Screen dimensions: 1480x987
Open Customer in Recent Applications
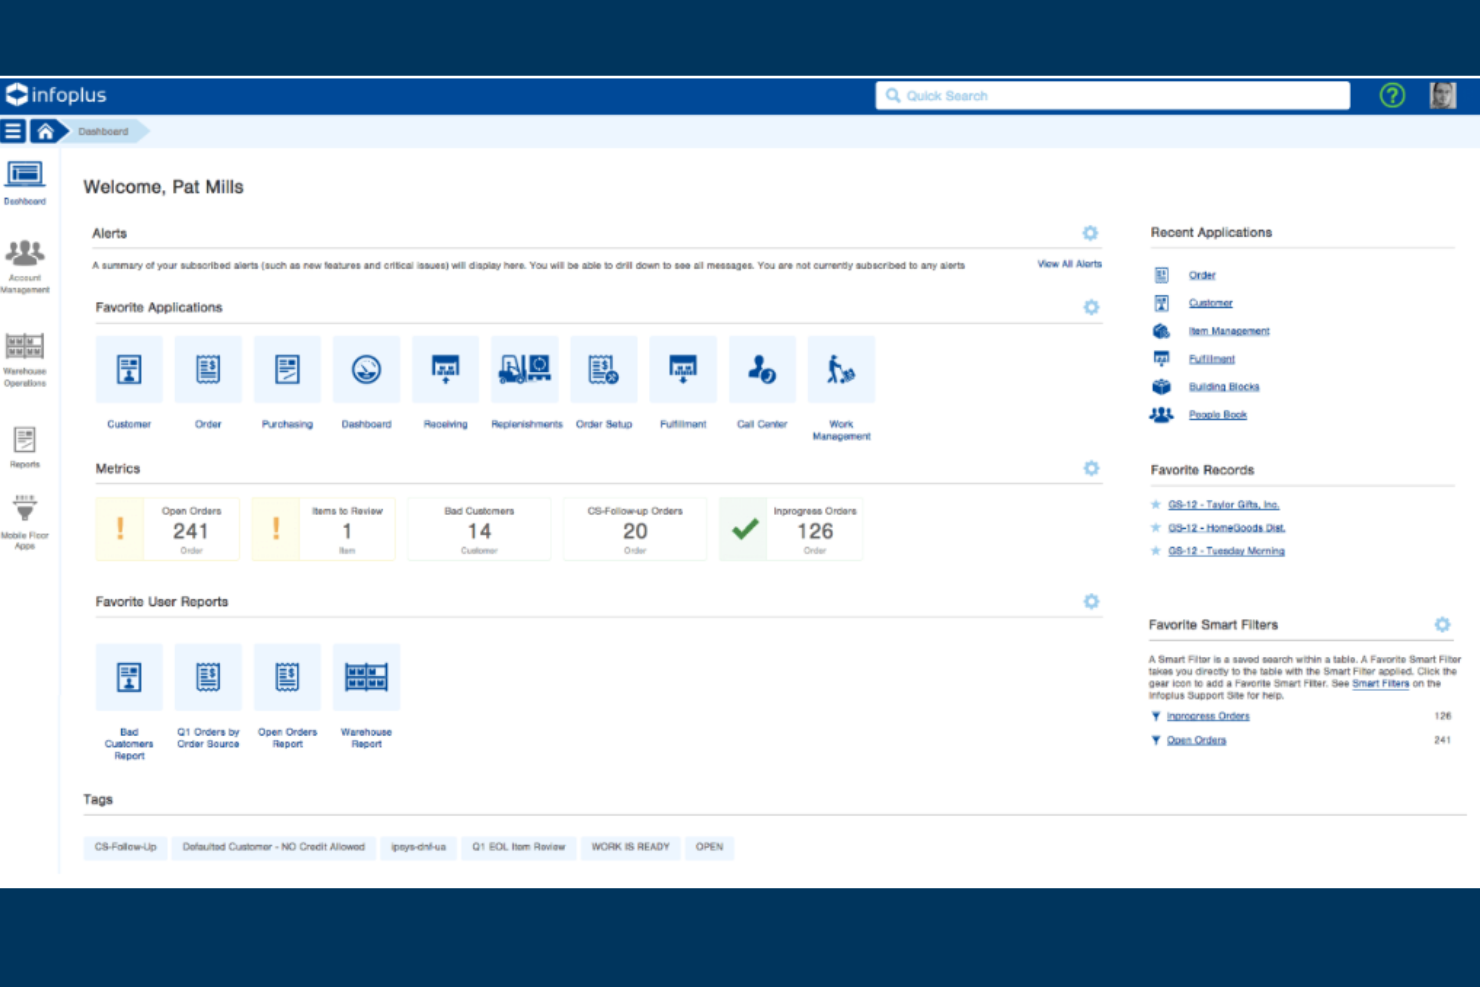tap(1210, 303)
